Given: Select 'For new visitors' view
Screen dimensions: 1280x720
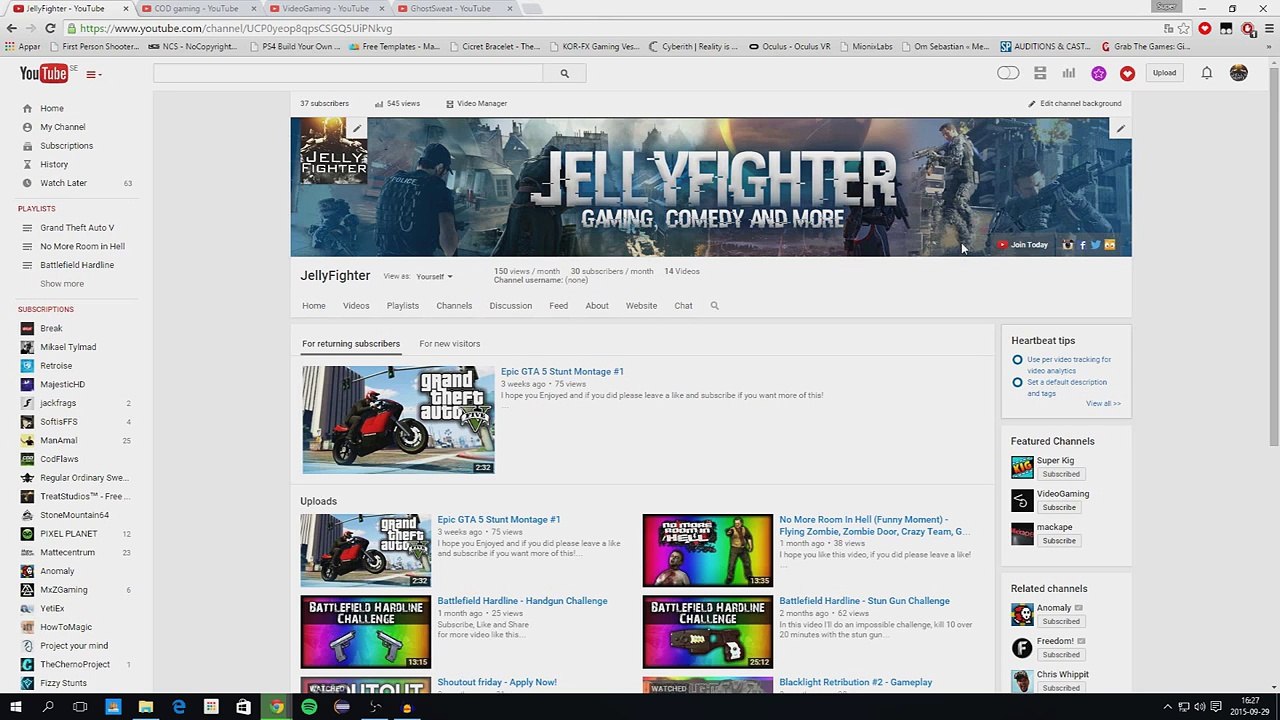Looking at the screenshot, I should point(450,344).
